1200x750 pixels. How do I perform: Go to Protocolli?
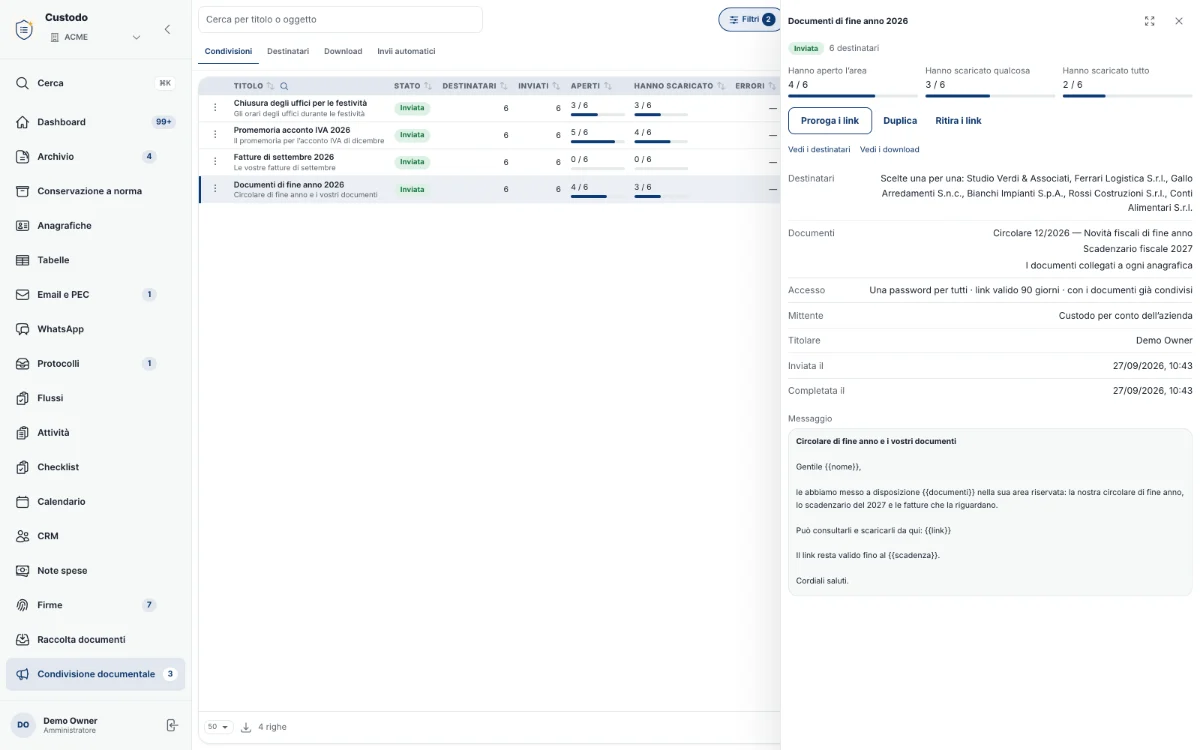click(x=95, y=364)
